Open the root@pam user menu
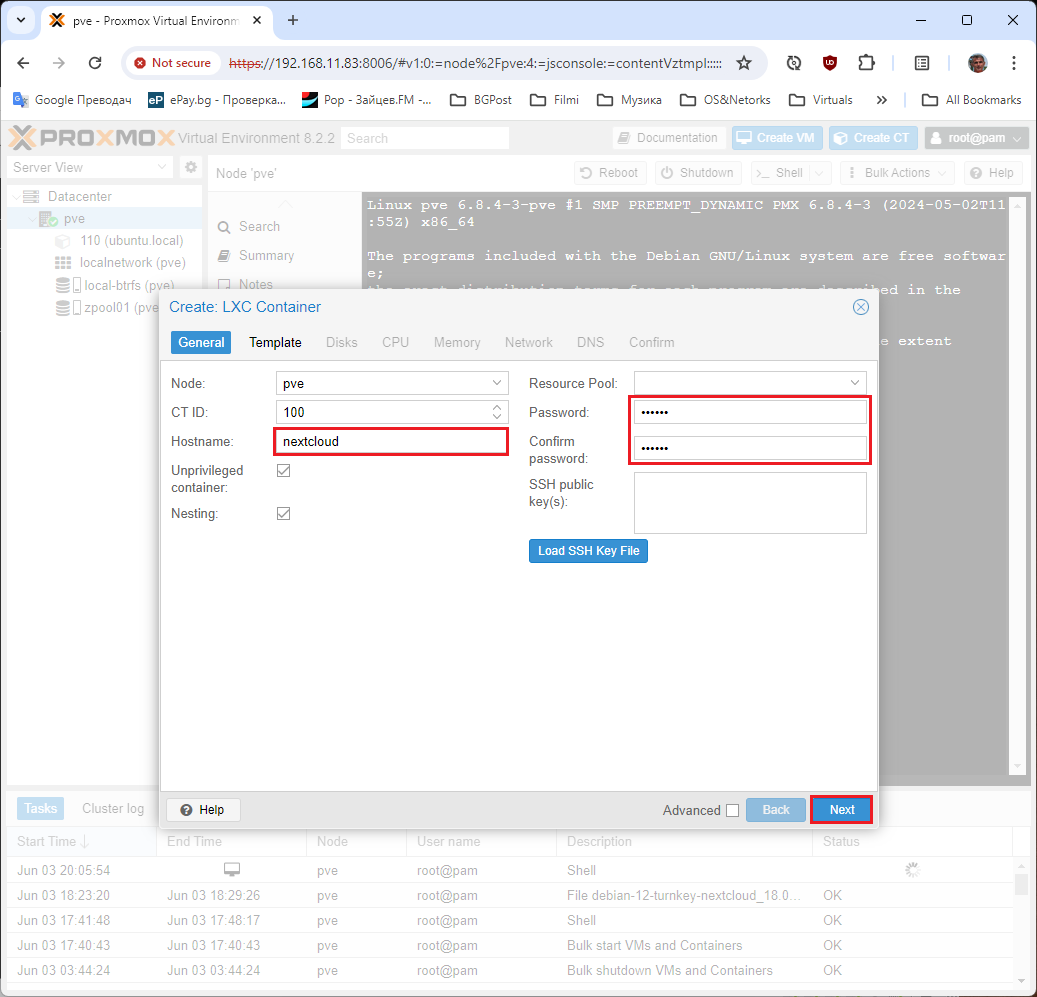The height and width of the screenshot is (997, 1037). click(x=976, y=138)
